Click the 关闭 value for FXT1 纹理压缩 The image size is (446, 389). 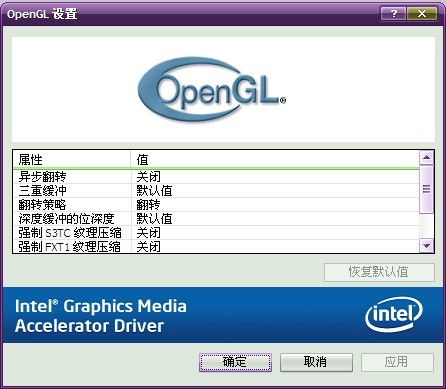tap(149, 247)
